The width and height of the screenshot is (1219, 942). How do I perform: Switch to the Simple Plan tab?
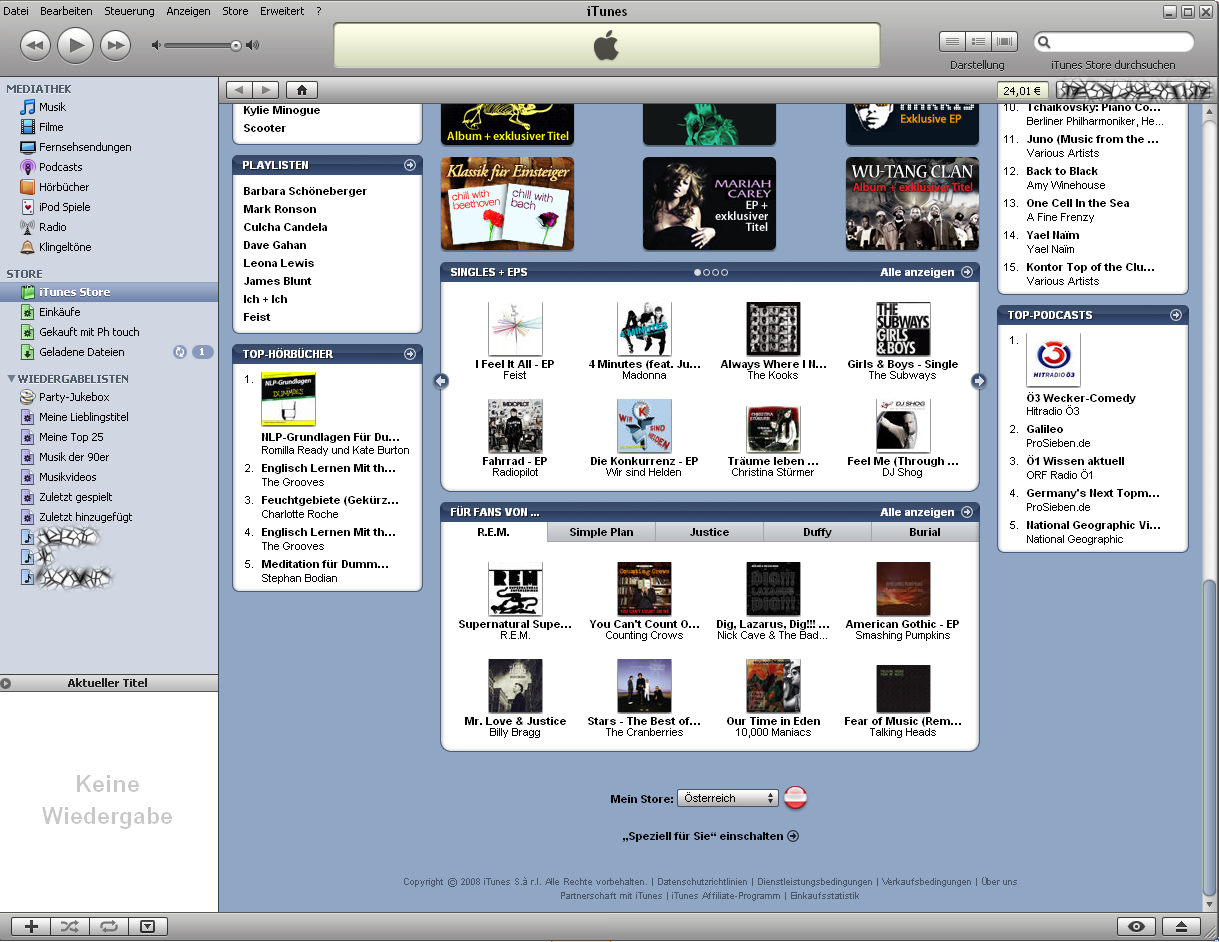602,532
